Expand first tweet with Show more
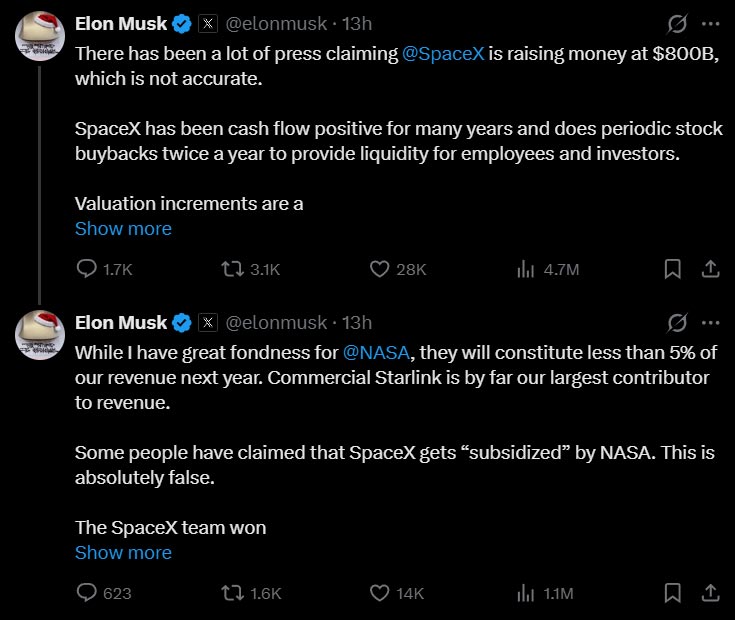735x620 pixels. coord(123,229)
